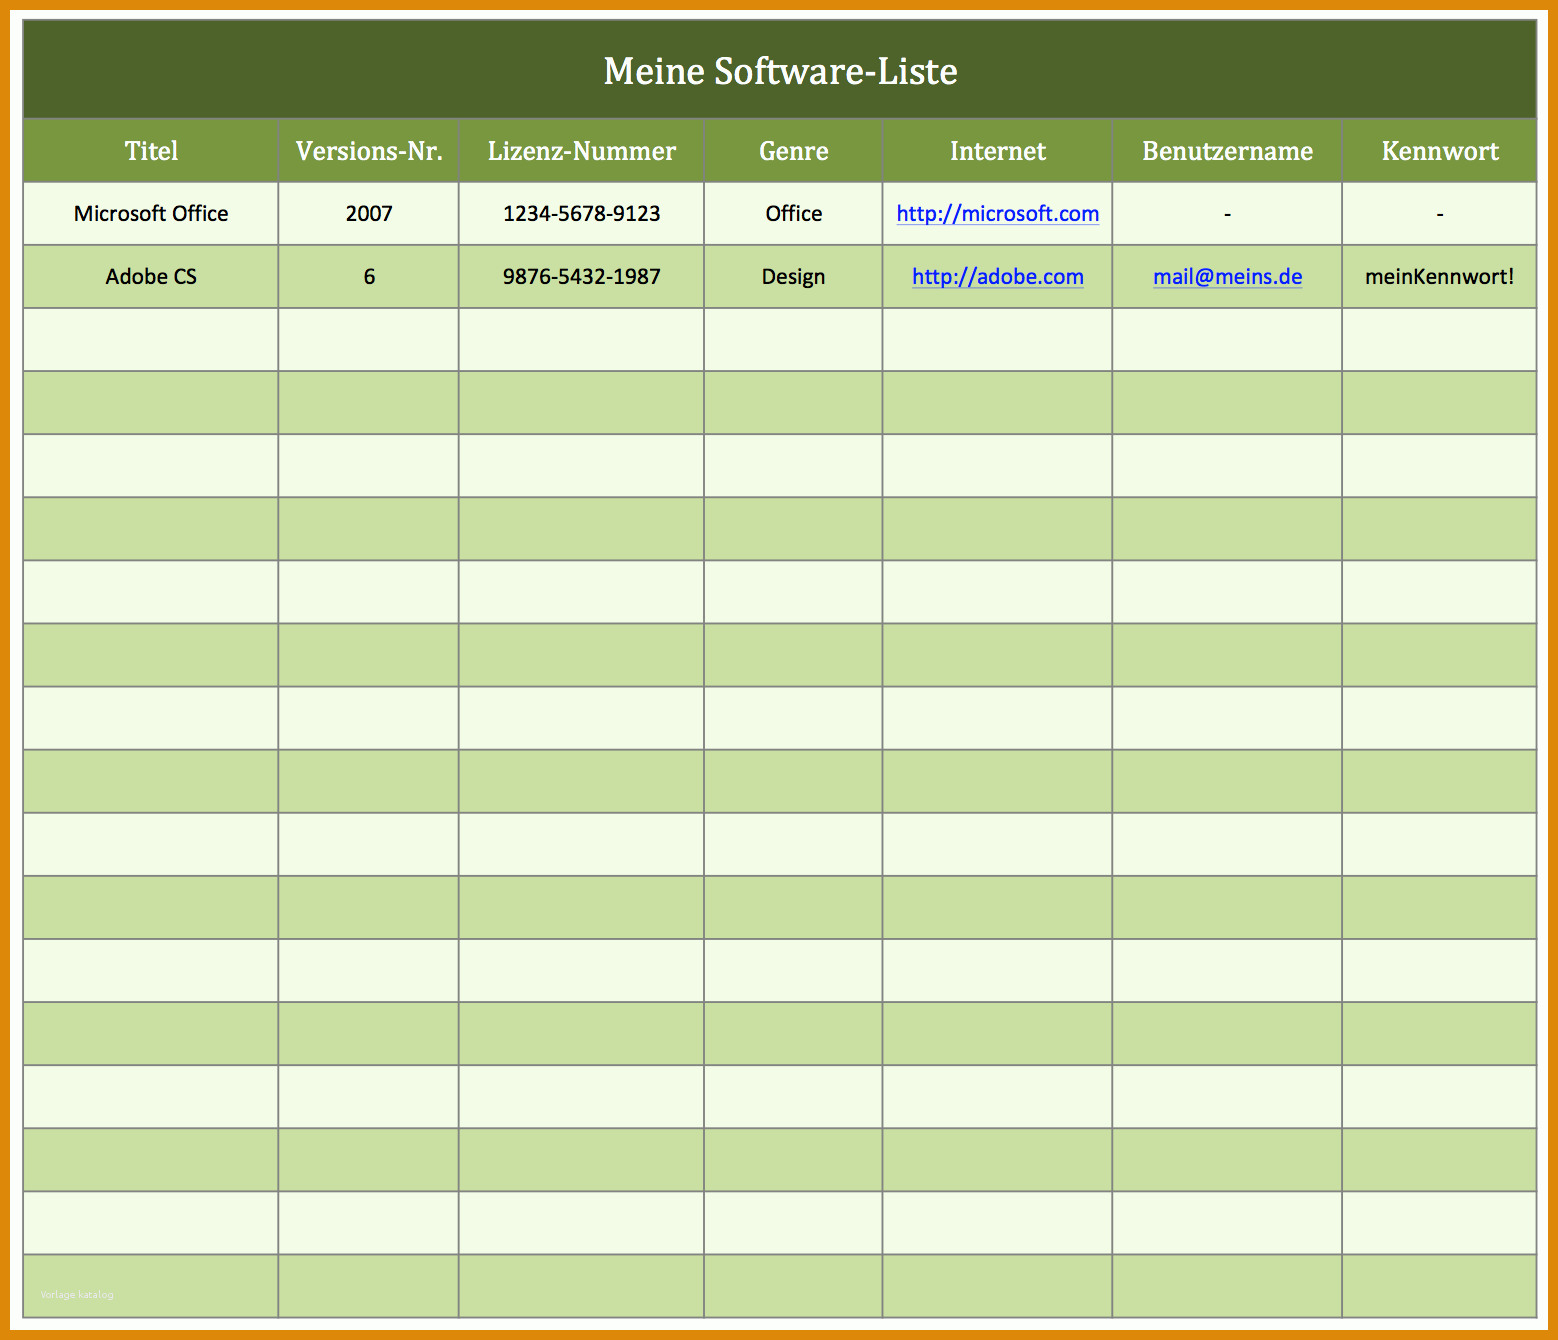Select the Versions-Nr. column header
1558x1340 pixels.
(369, 151)
